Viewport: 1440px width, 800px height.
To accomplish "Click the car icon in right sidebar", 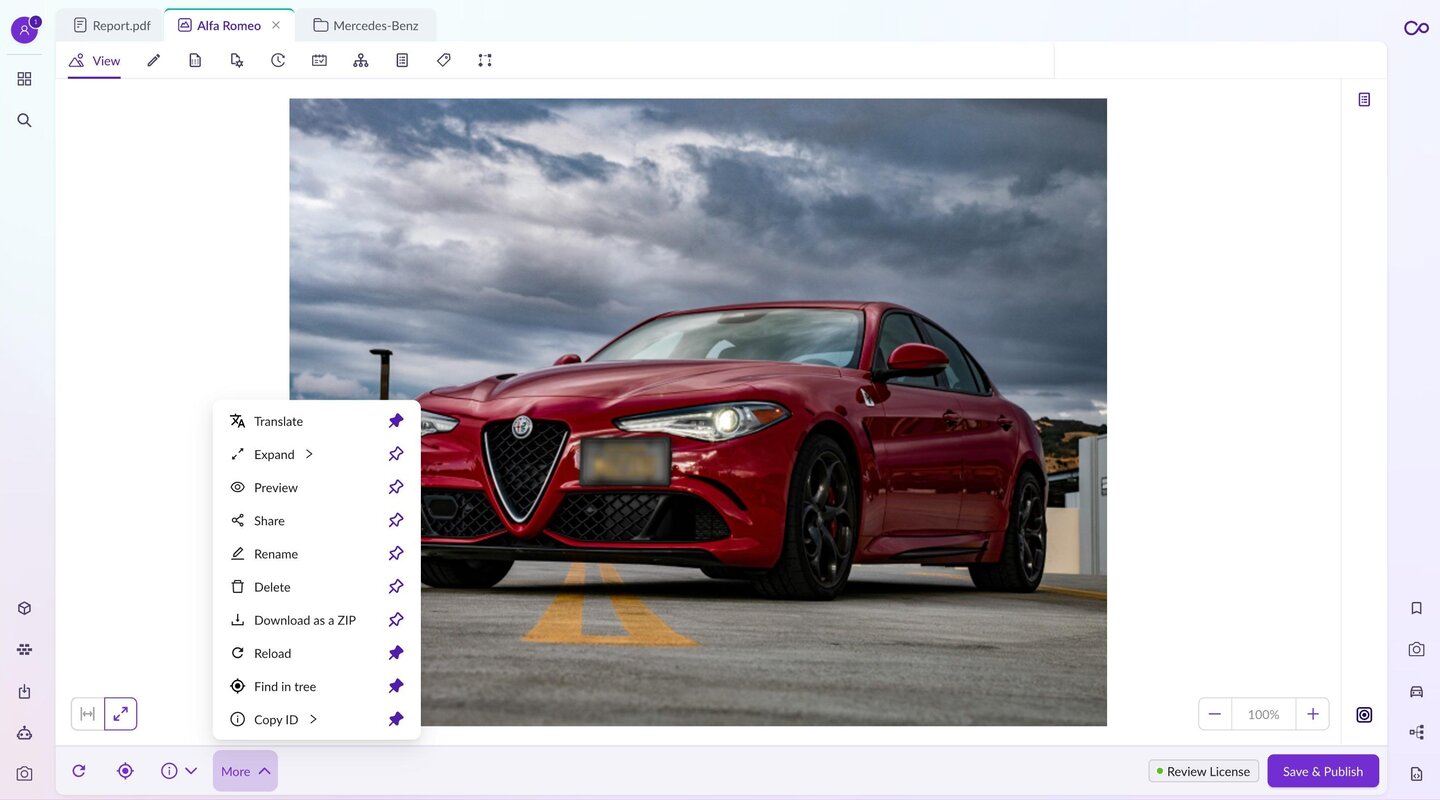I will [x=1416, y=691].
